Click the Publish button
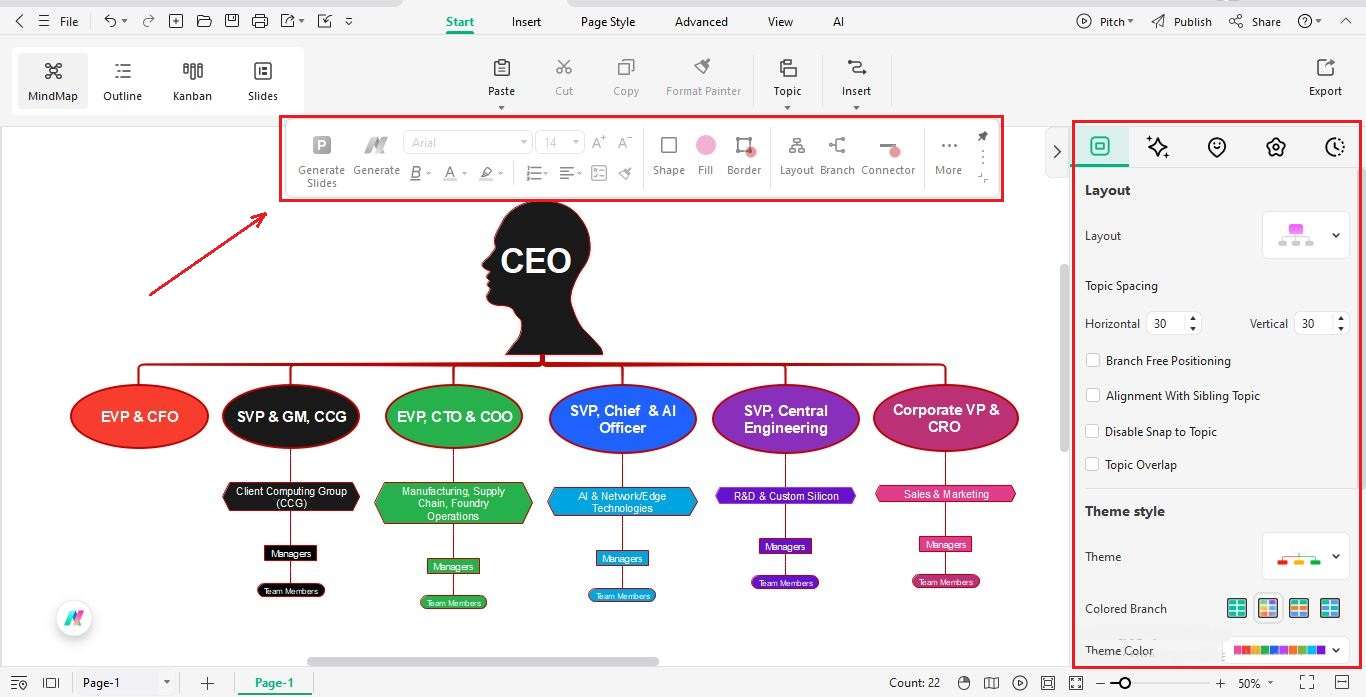Screen dimensions: 1366x697 1191,20
